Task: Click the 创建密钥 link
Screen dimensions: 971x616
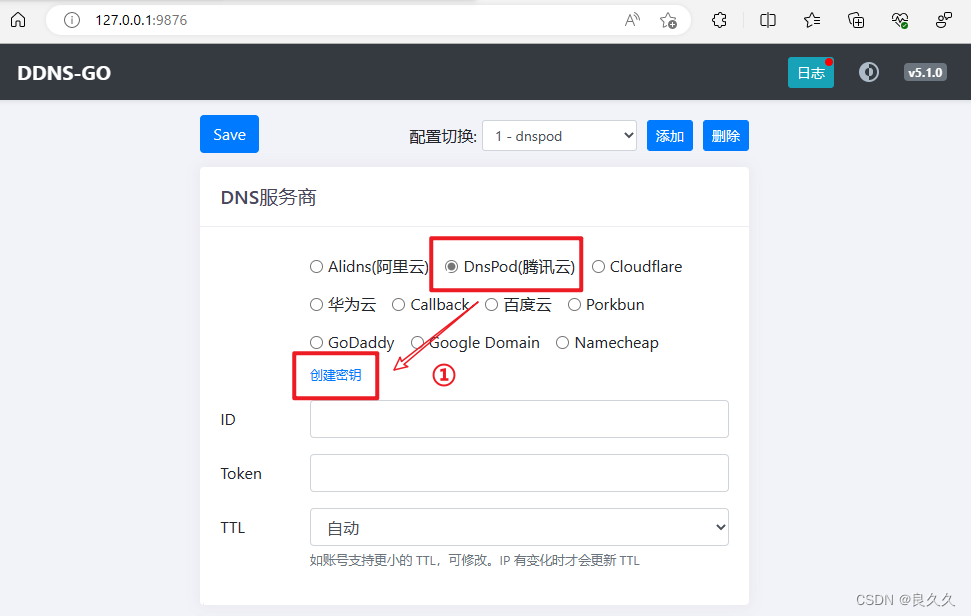Action: (335, 376)
